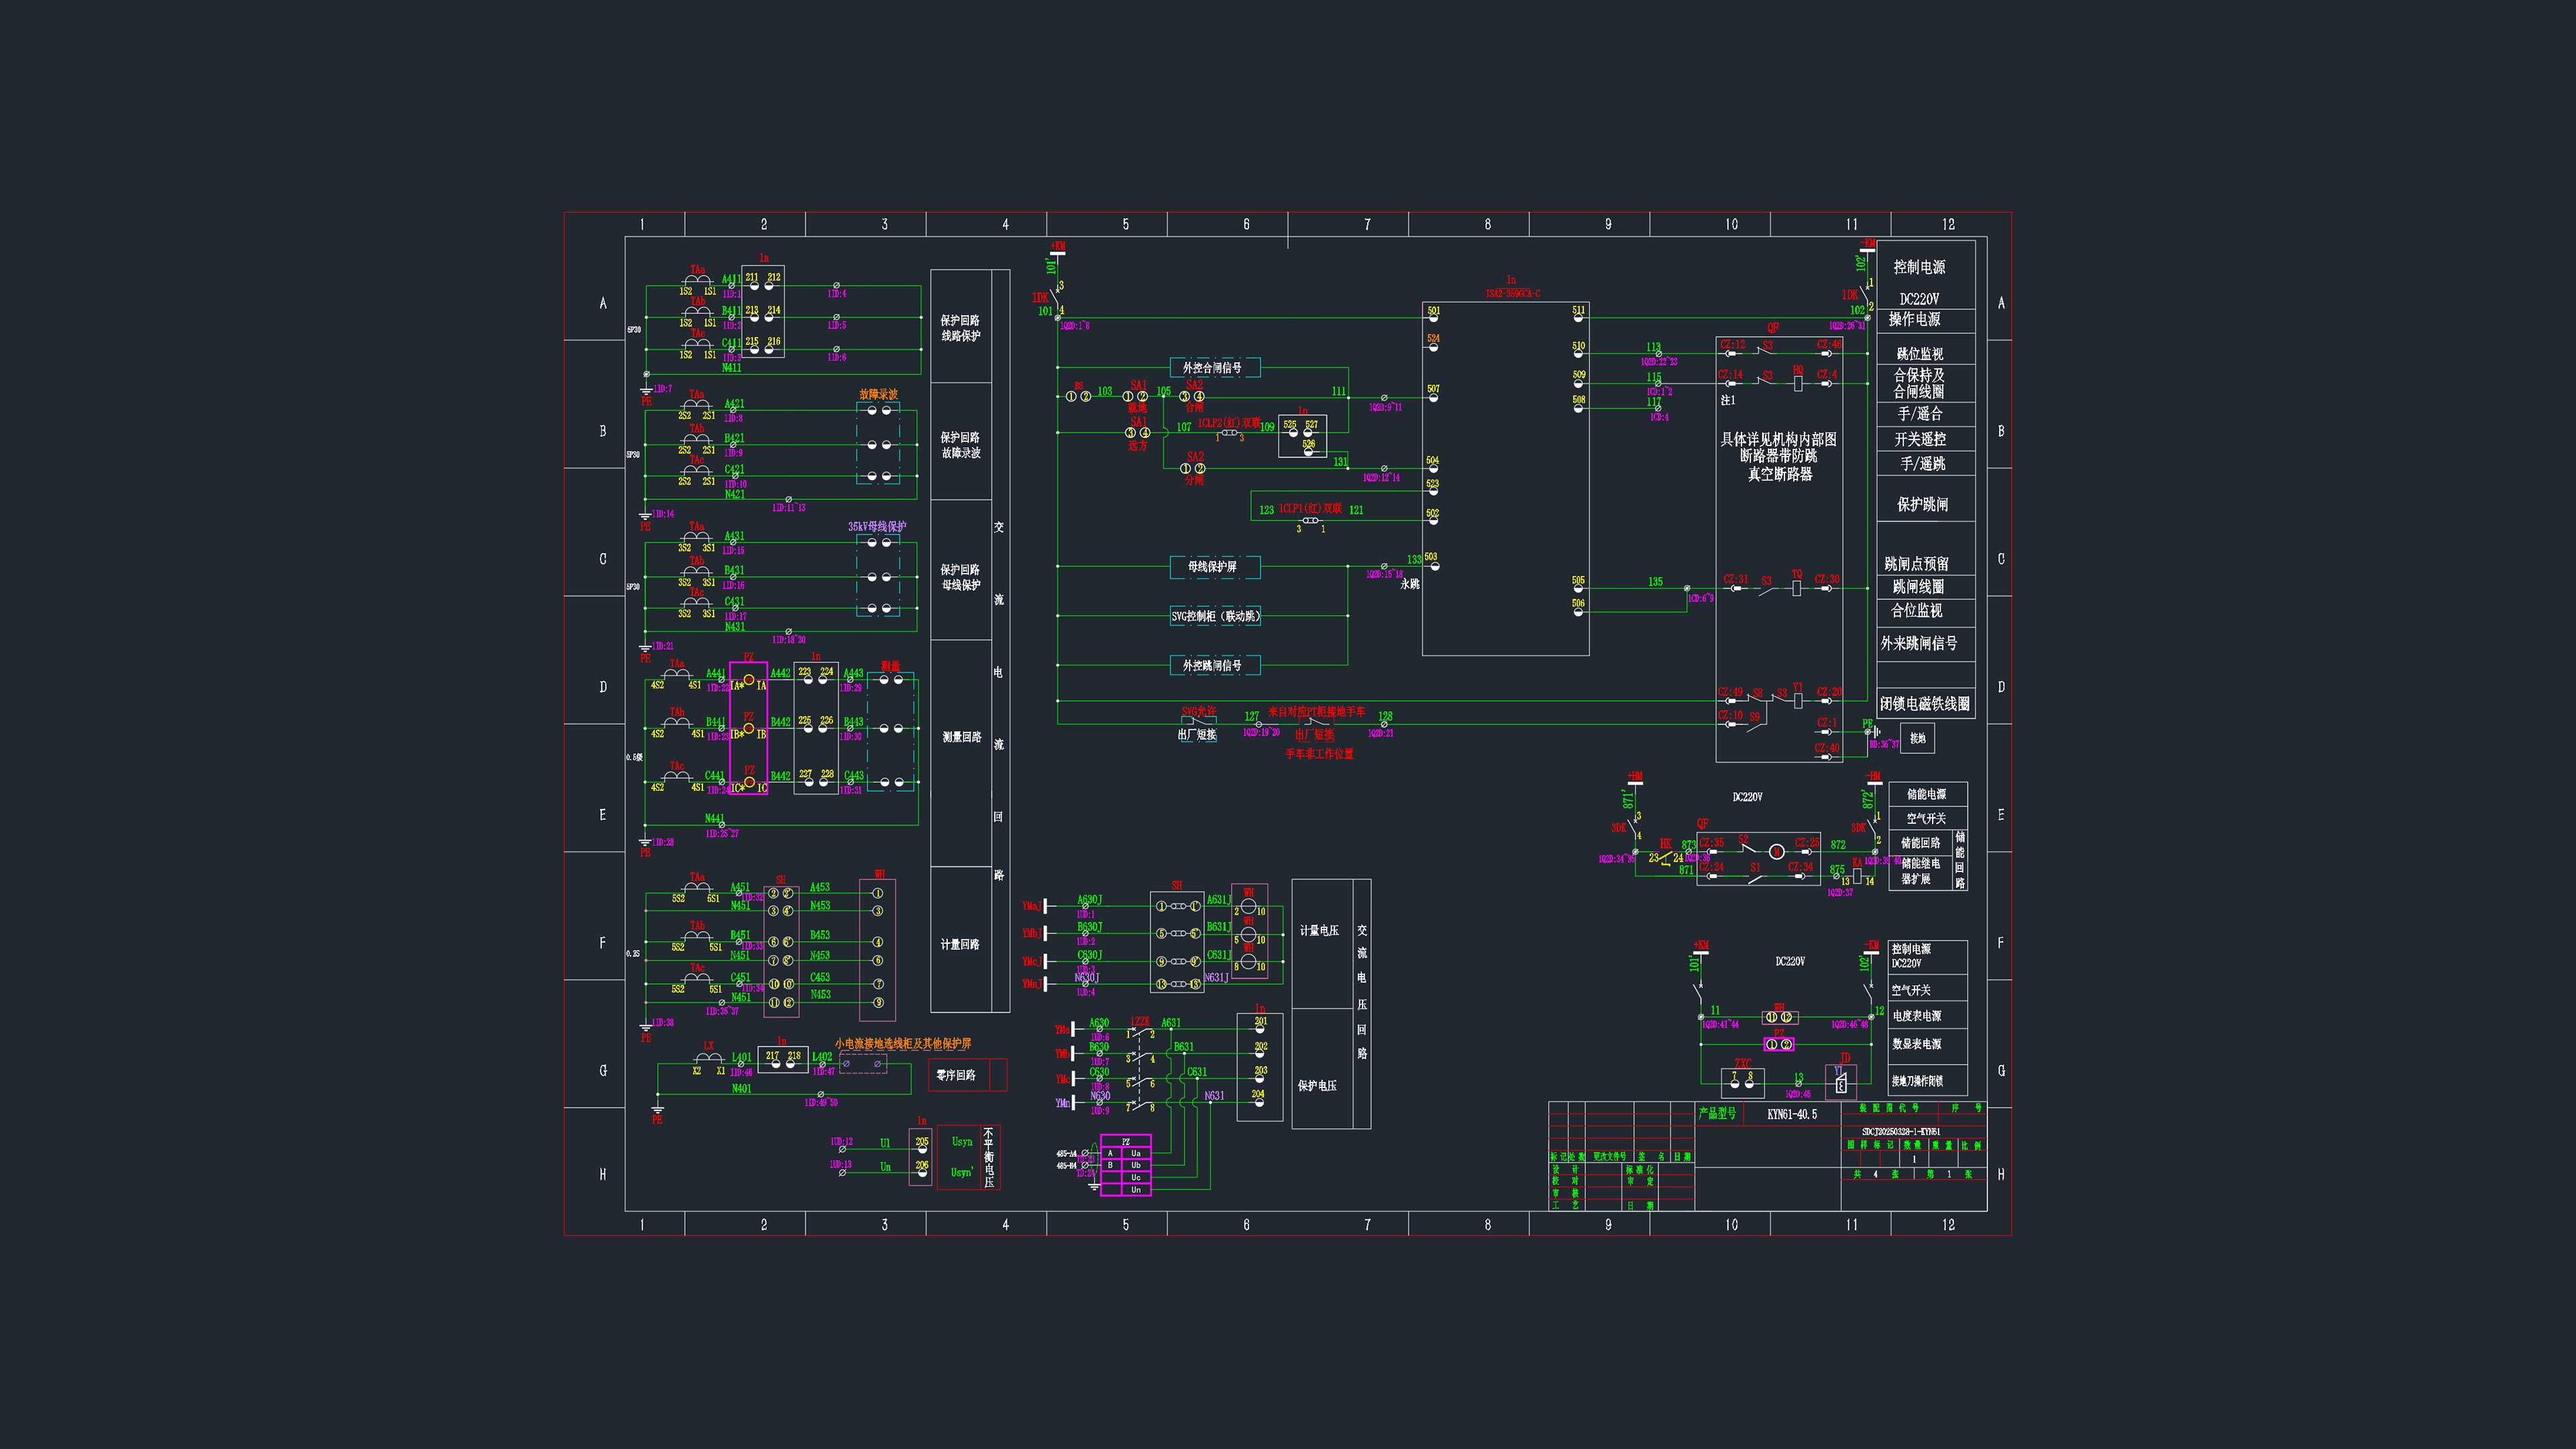Click terminal number 524
This screenshot has height=1449, width=2576.
click(x=1433, y=339)
